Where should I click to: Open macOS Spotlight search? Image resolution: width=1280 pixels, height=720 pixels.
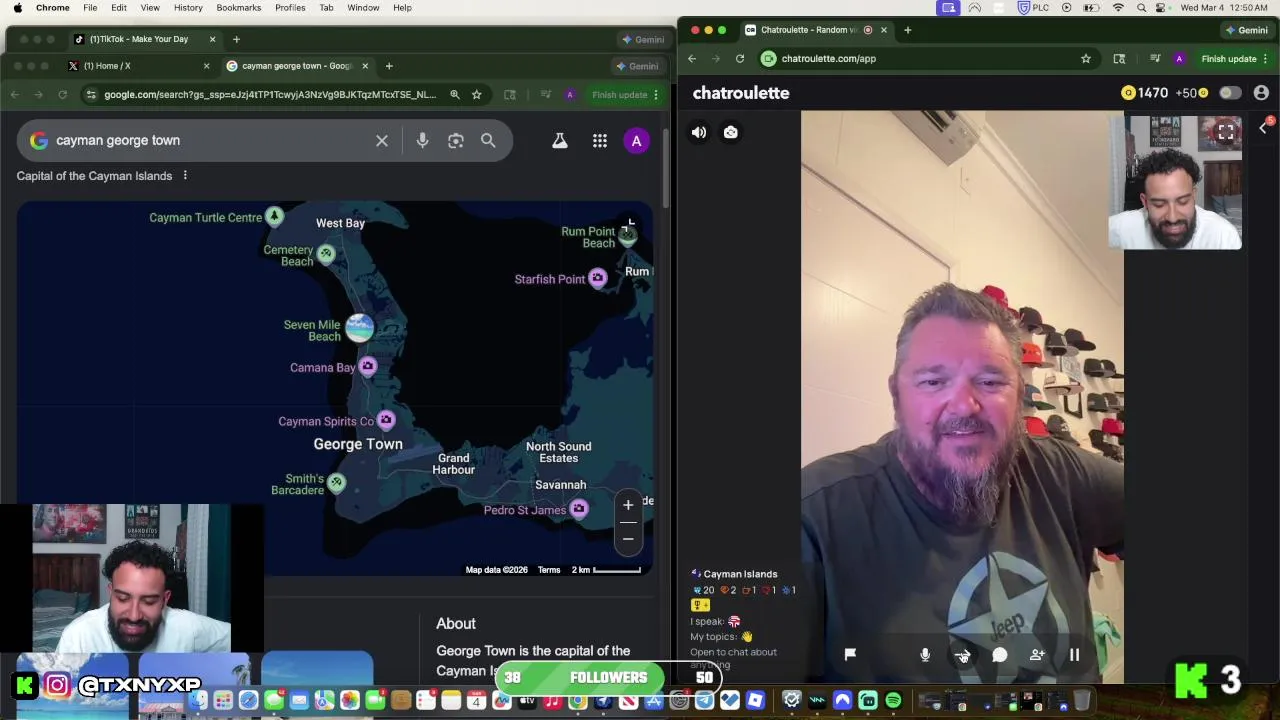pyautogui.click(x=1141, y=7)
